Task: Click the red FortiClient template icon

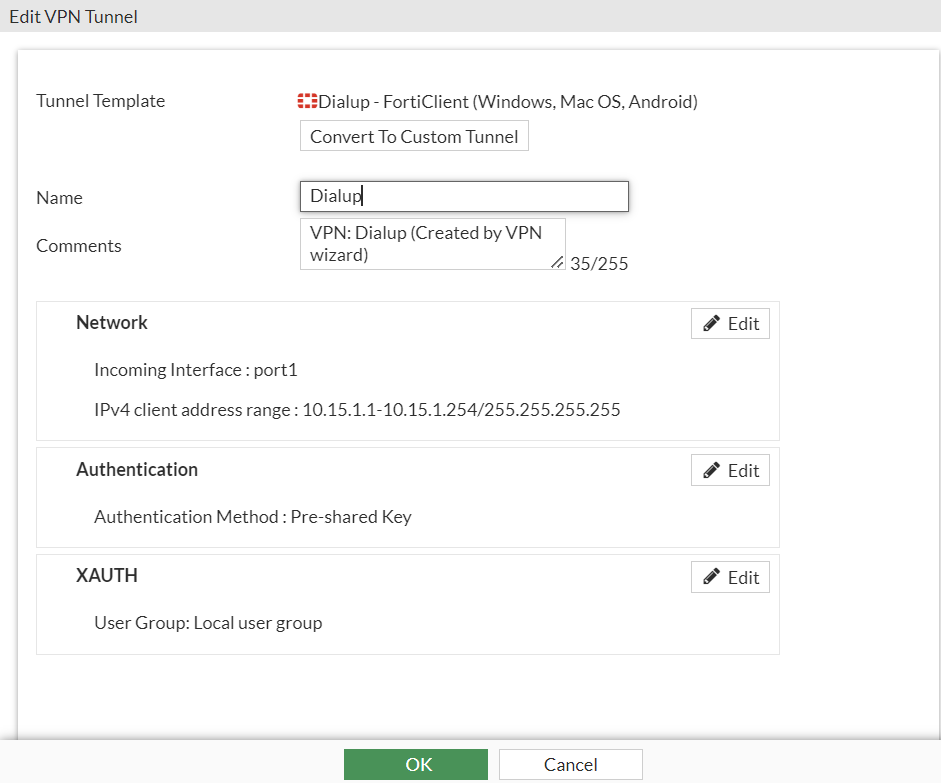Action: 308,101
